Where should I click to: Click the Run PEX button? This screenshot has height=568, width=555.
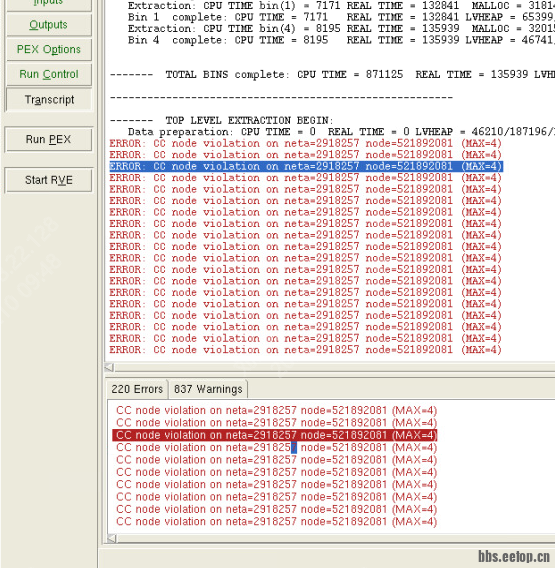coord(48,139)
